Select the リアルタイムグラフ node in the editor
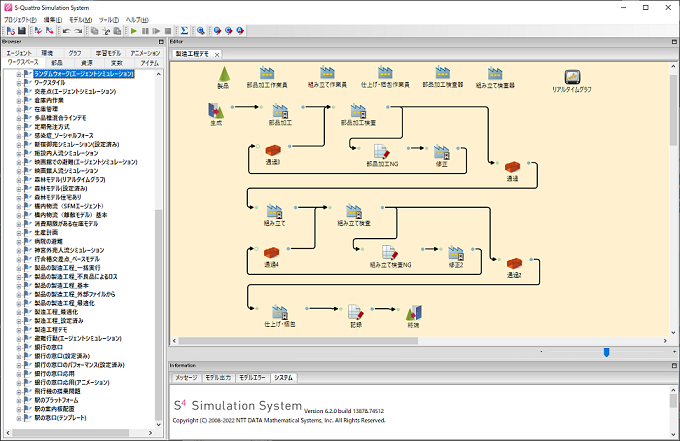Screen dimensions: 680x441 (x=573, y=77)
